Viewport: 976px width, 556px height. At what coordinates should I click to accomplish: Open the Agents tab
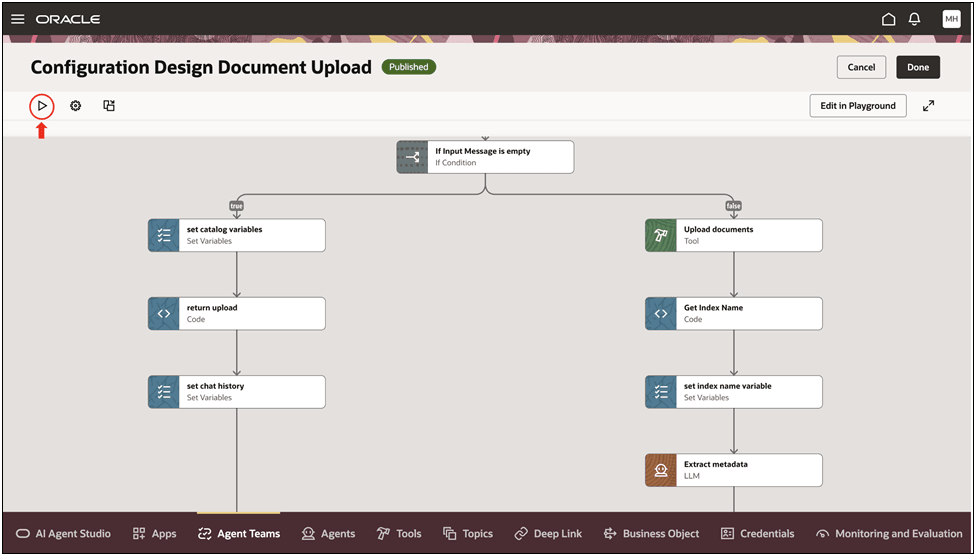pos(328,534)
